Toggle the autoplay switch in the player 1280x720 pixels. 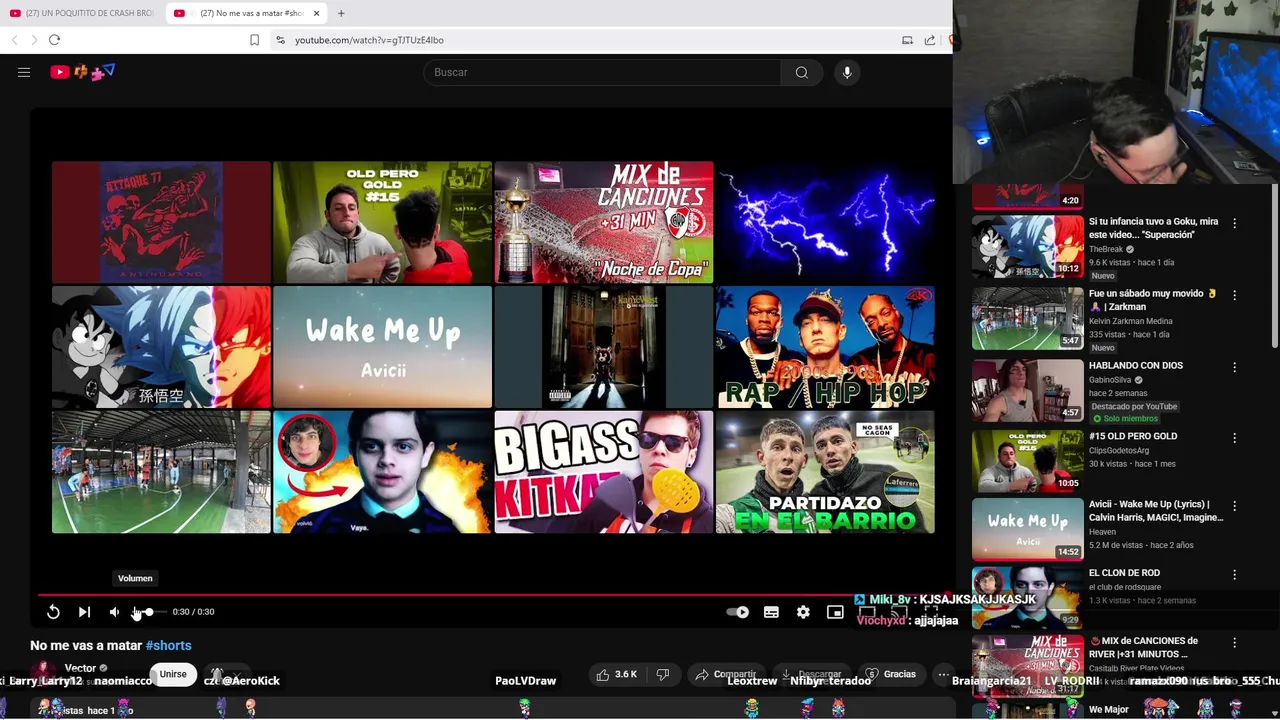click(x=738, y=612)
